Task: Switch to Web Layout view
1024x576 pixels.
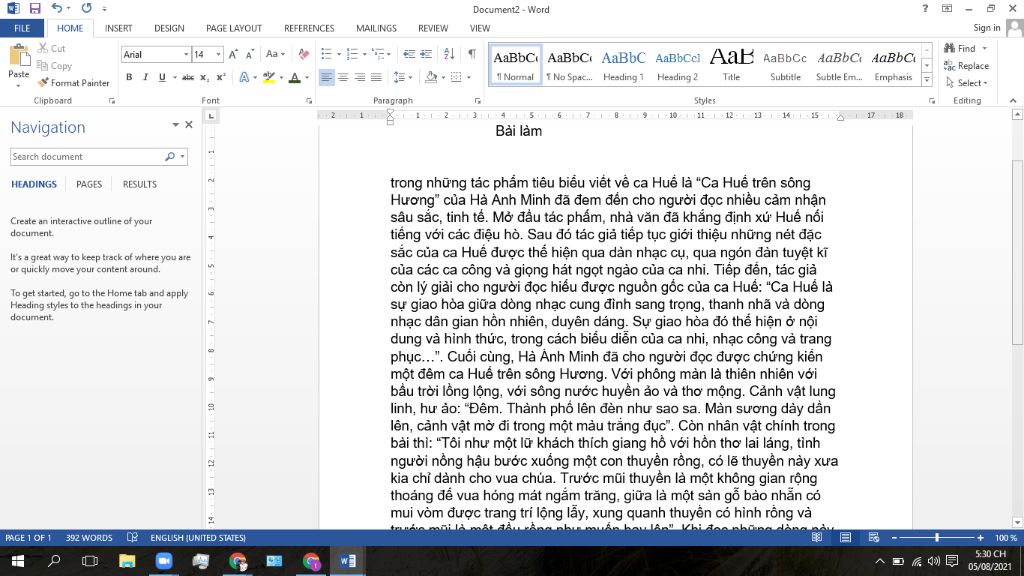Action: click(x=874, y=537)
